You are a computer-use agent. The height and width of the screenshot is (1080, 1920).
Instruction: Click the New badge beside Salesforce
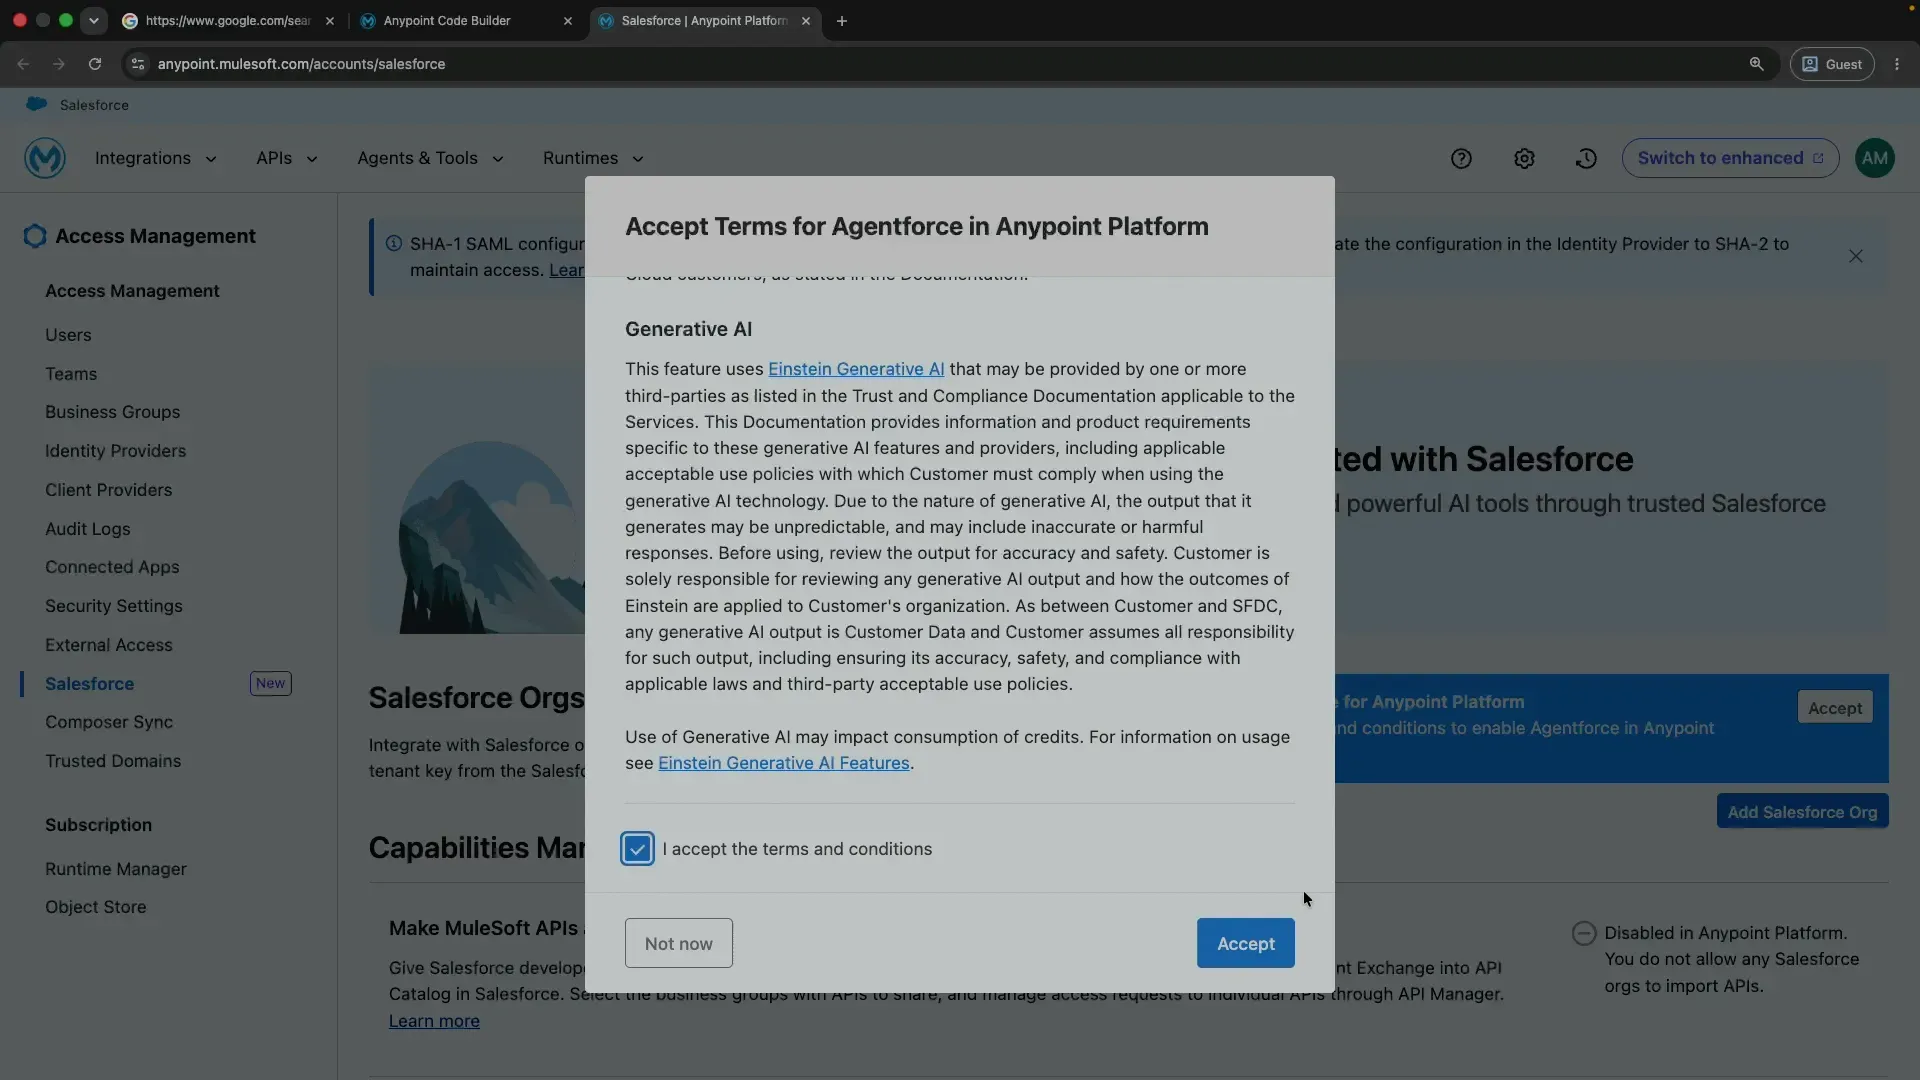[x=270, y=683]
